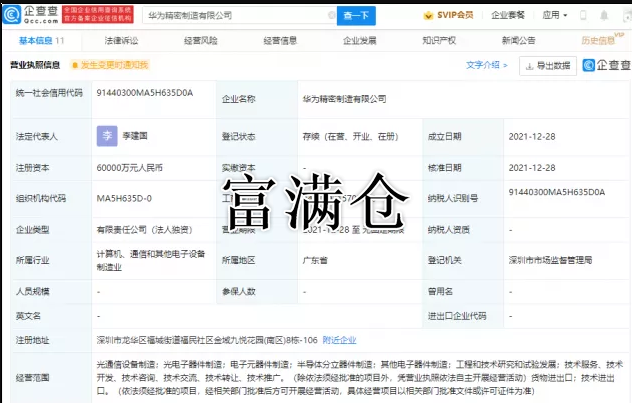Switch to the 新闻公告 tab
632x403 pixels.
point(518,40)
